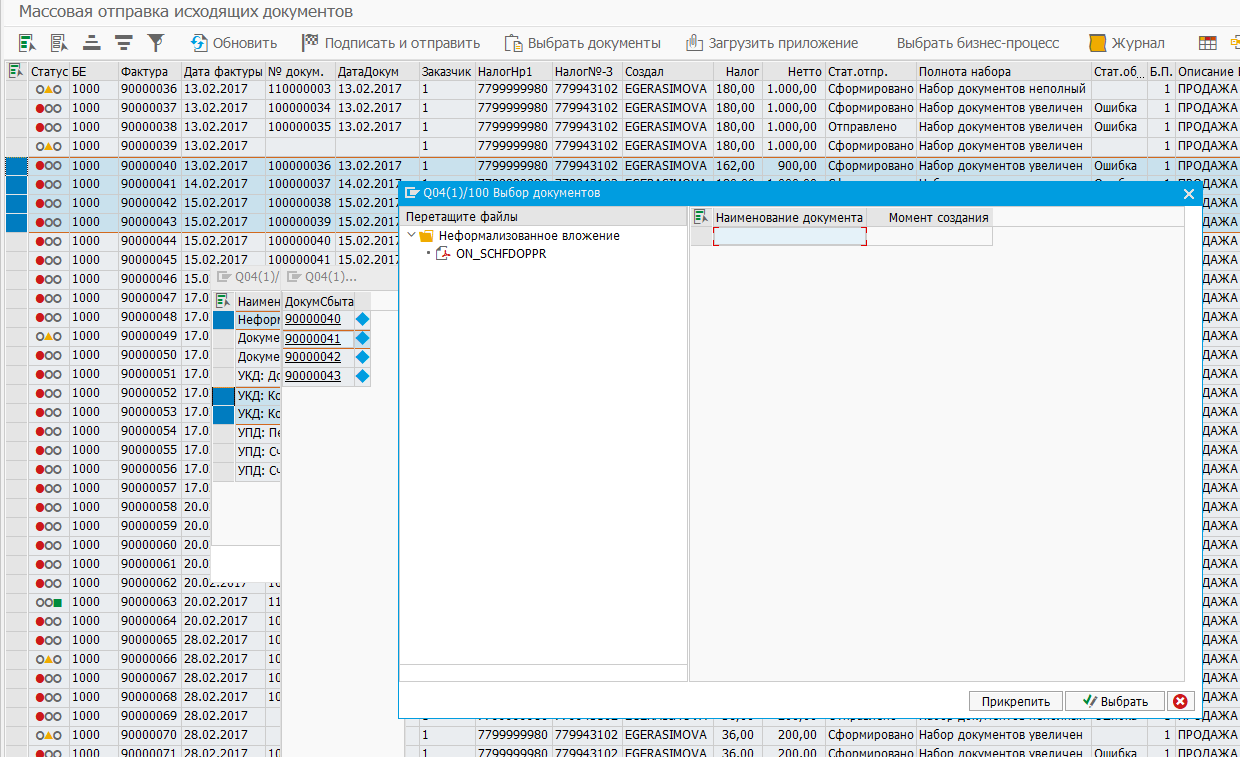Click the sort descending toolbar icon
Screen dimensions: 1240x757
(124, 43)
